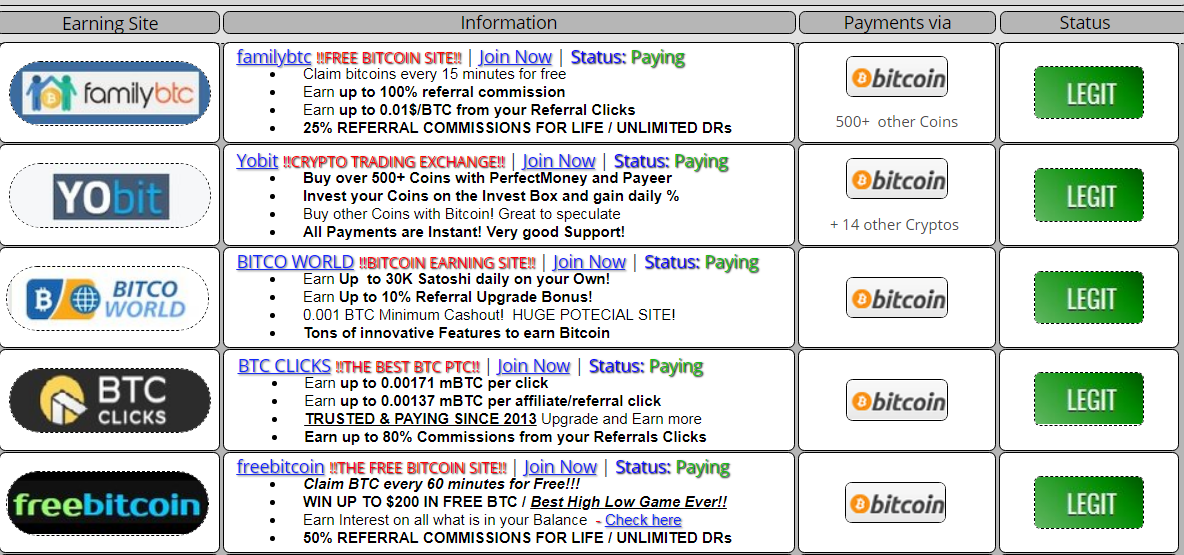Click the LEGIT badge in familybtc row
The height and width of the screenshot is (555, 1184).
click(x=1089, y=93)
